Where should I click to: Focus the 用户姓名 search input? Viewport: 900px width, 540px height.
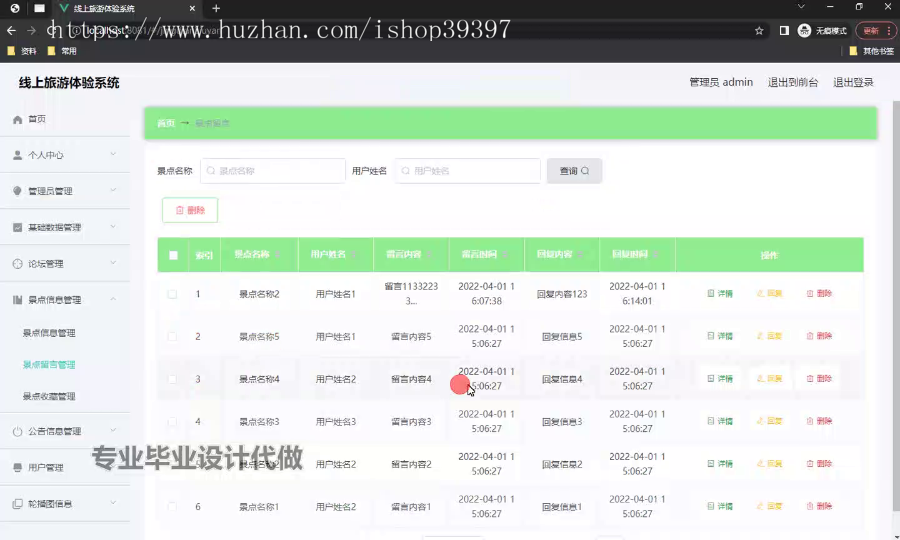[468, 171]
